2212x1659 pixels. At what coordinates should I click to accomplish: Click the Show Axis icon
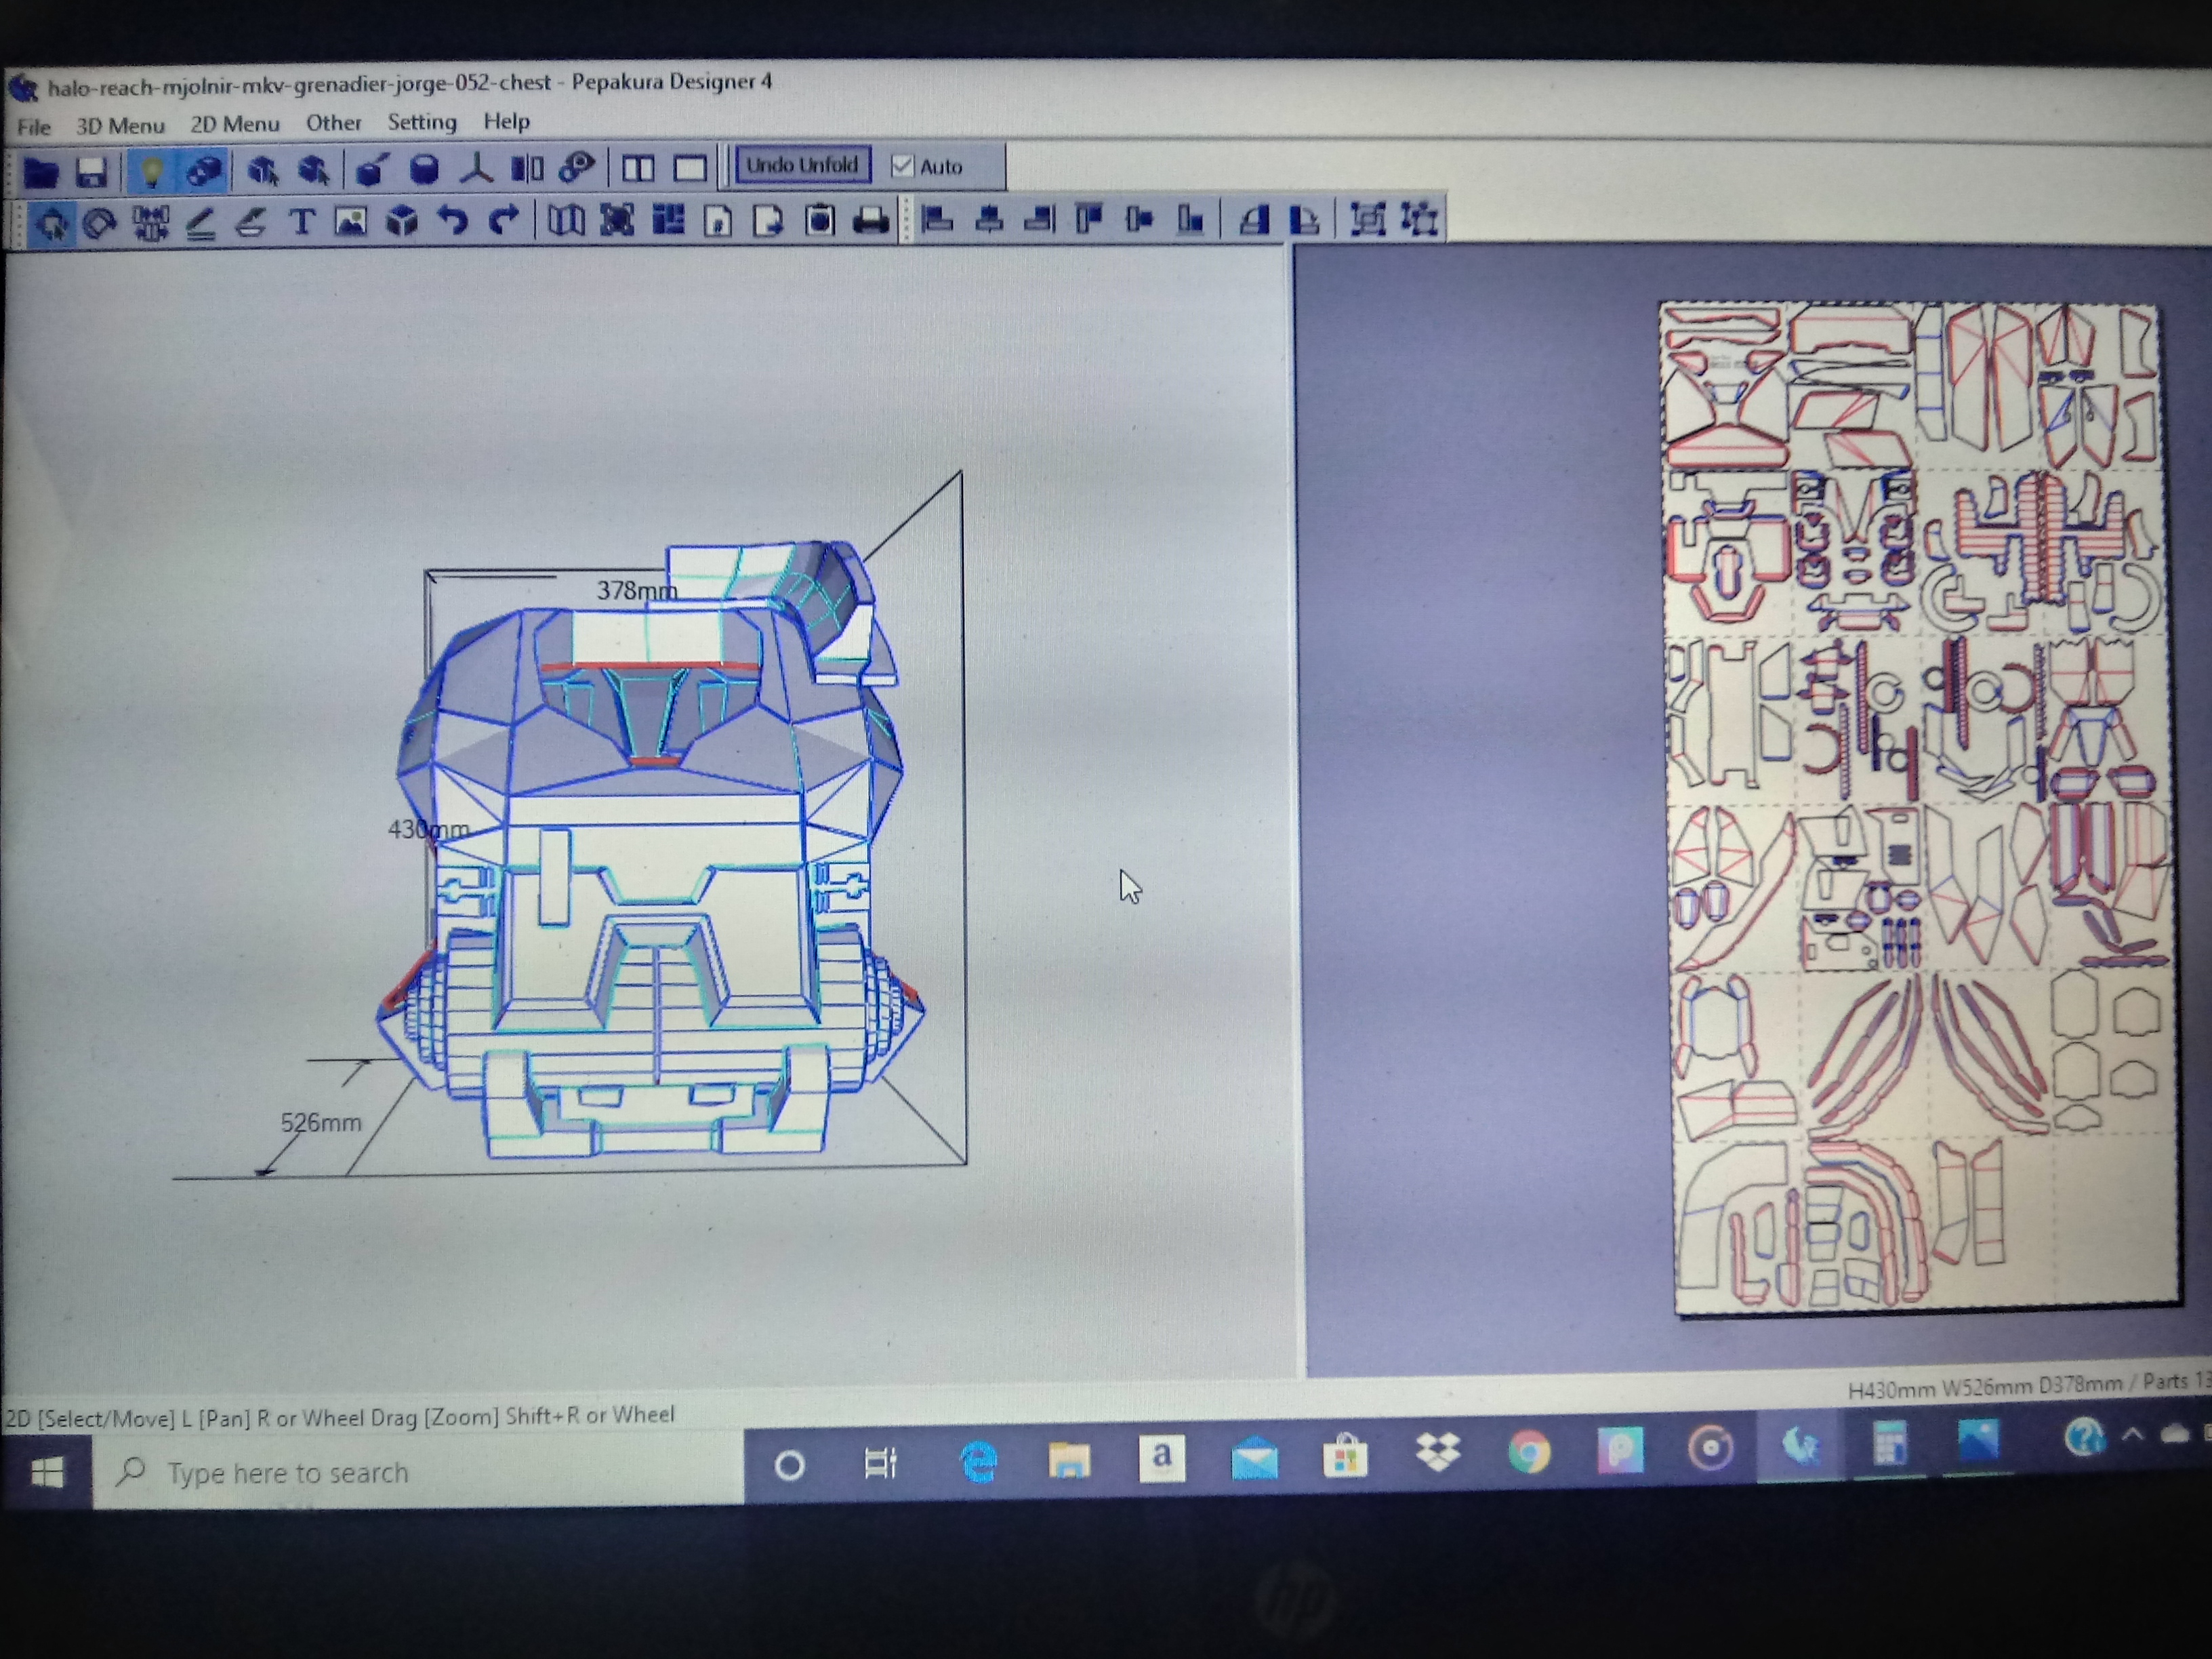[477, 169]
